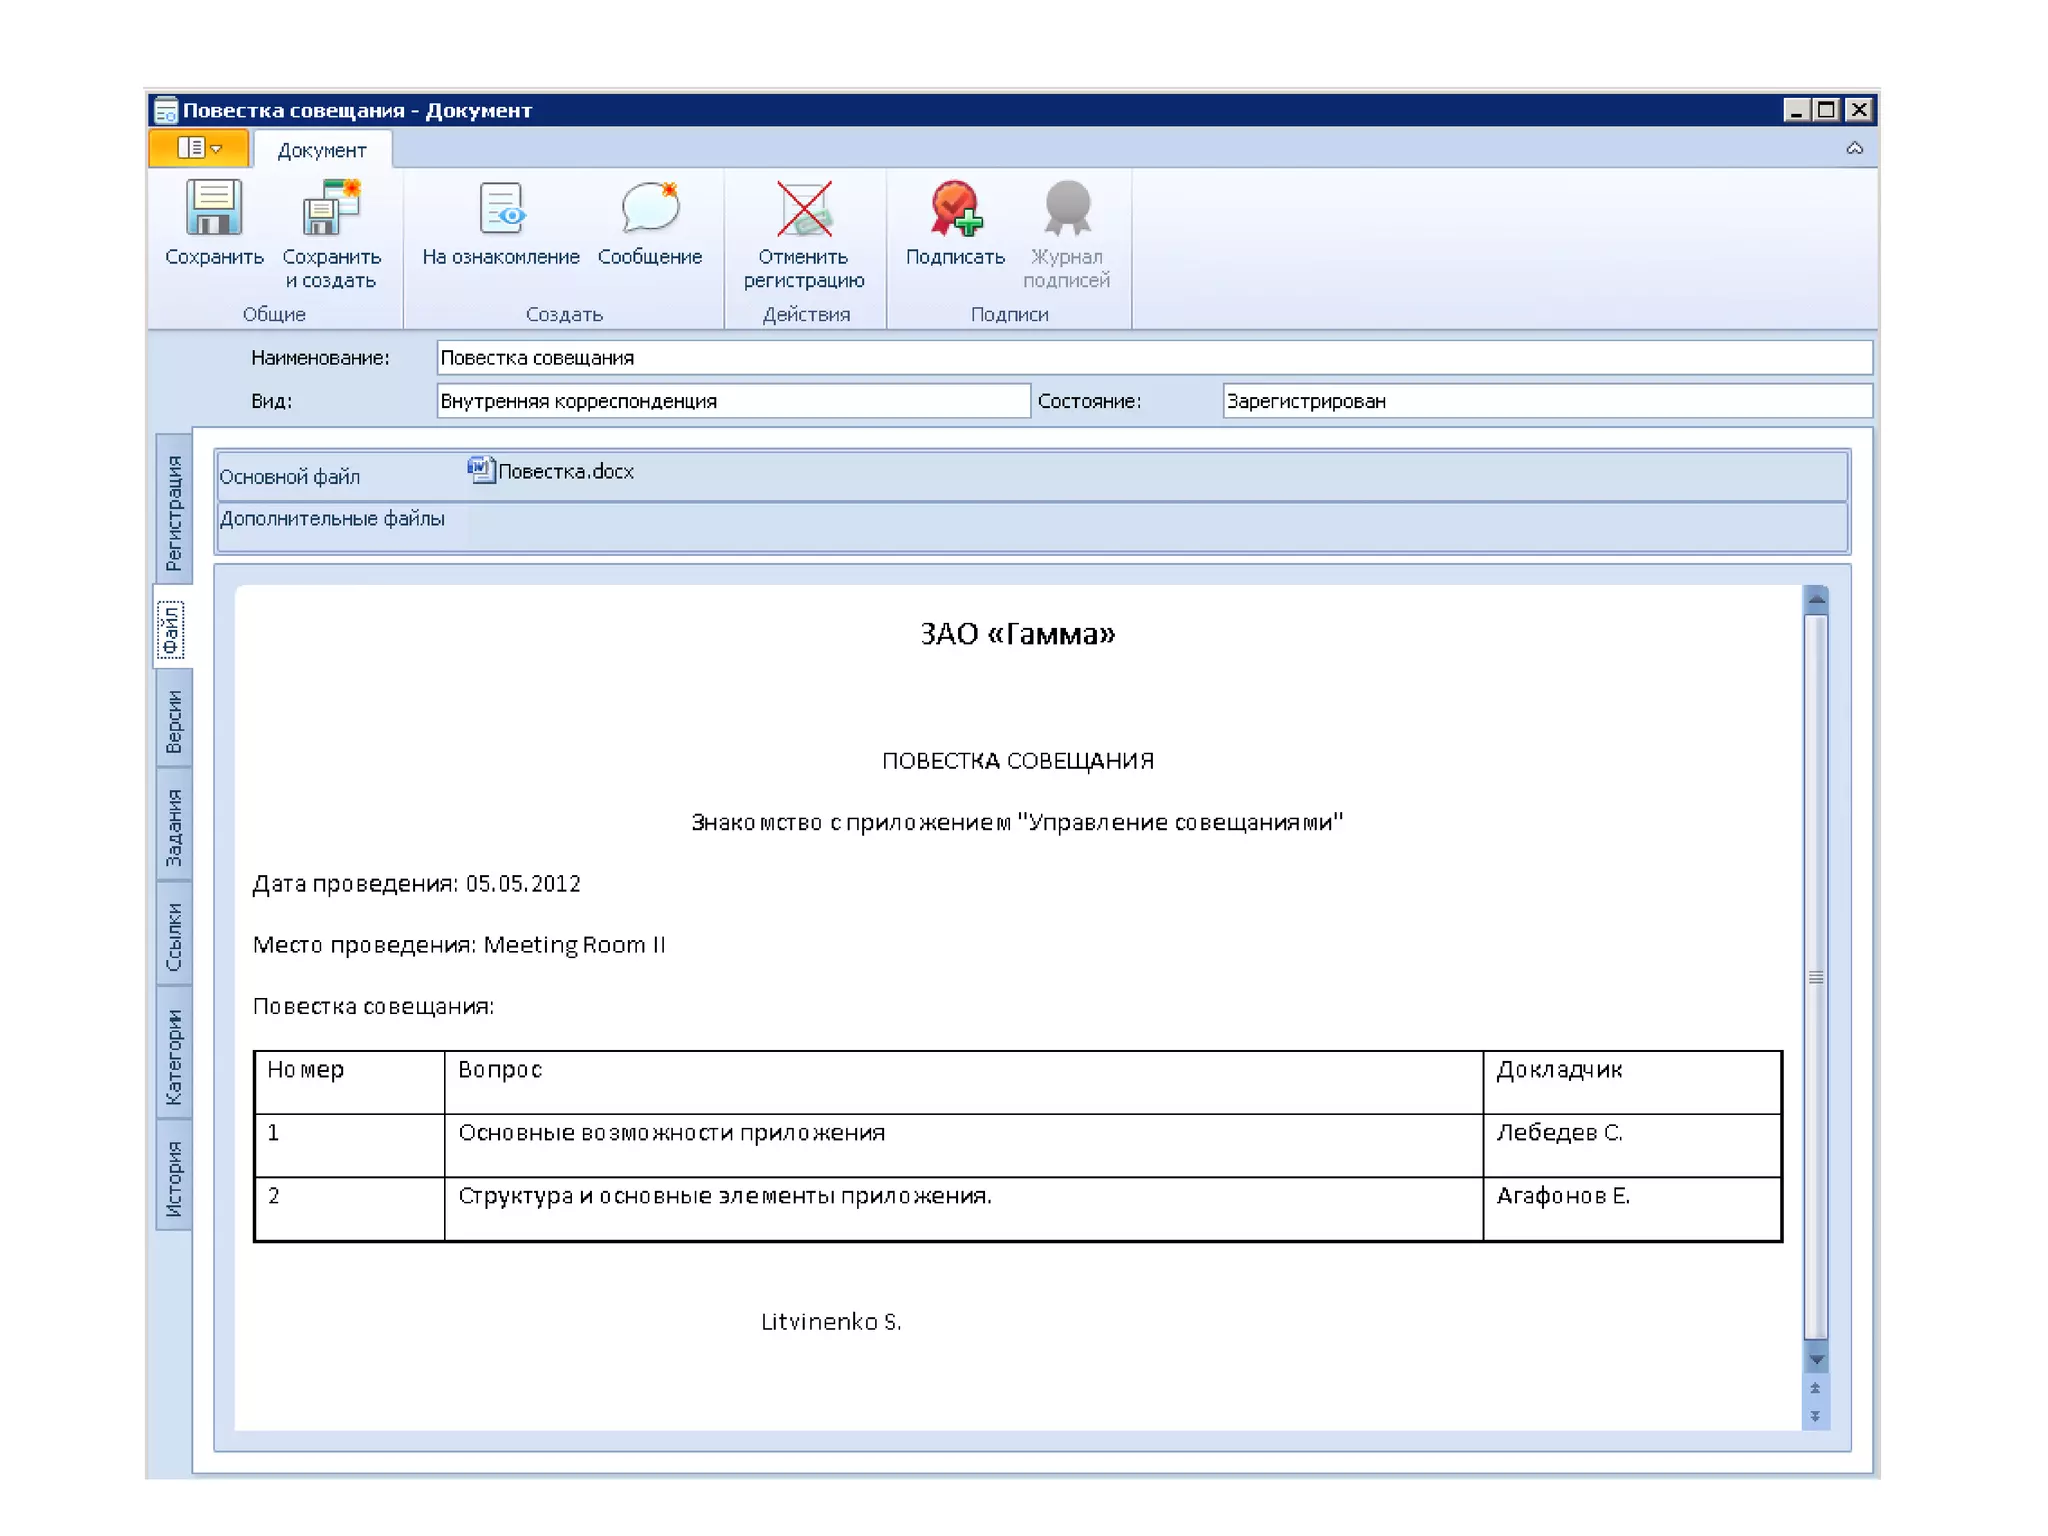This screenshot has width=2048, height=1536.
Task: Switch to the Версии side tab
Action: 174,721
